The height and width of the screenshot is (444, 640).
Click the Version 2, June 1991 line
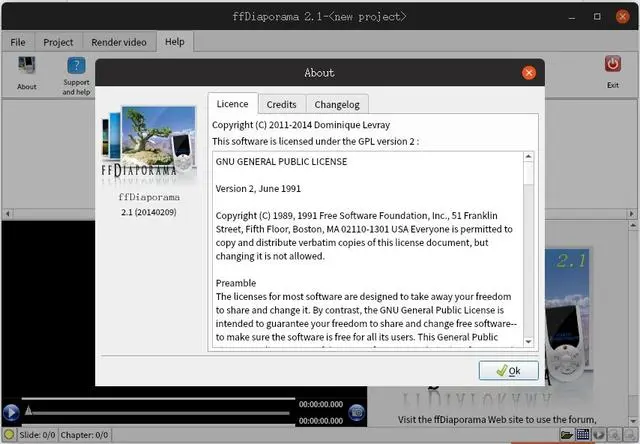click(x=258, y=189)
